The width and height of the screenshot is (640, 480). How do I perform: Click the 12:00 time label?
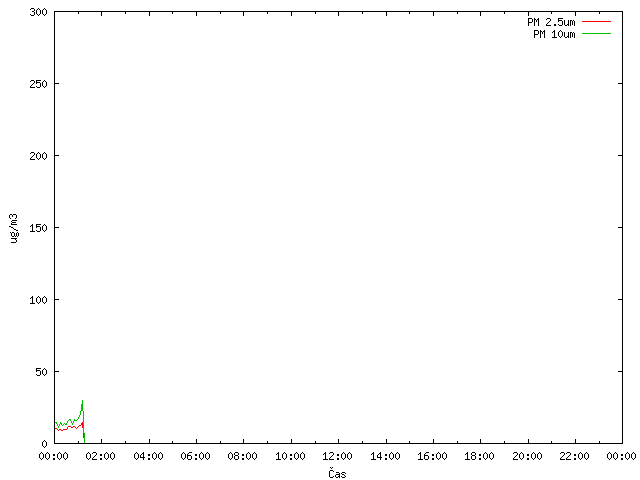(338, 456)
